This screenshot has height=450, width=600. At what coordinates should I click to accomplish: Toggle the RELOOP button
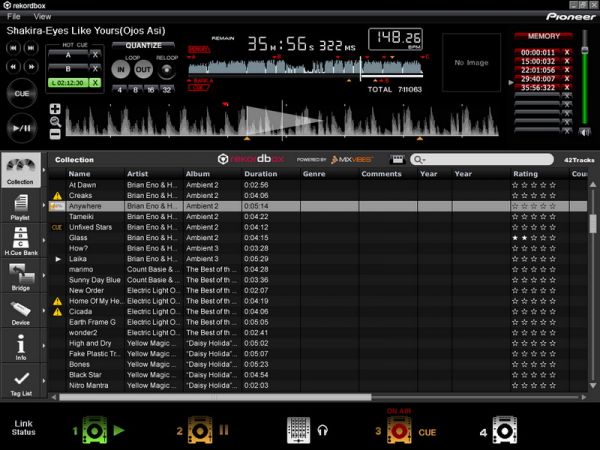166,70
